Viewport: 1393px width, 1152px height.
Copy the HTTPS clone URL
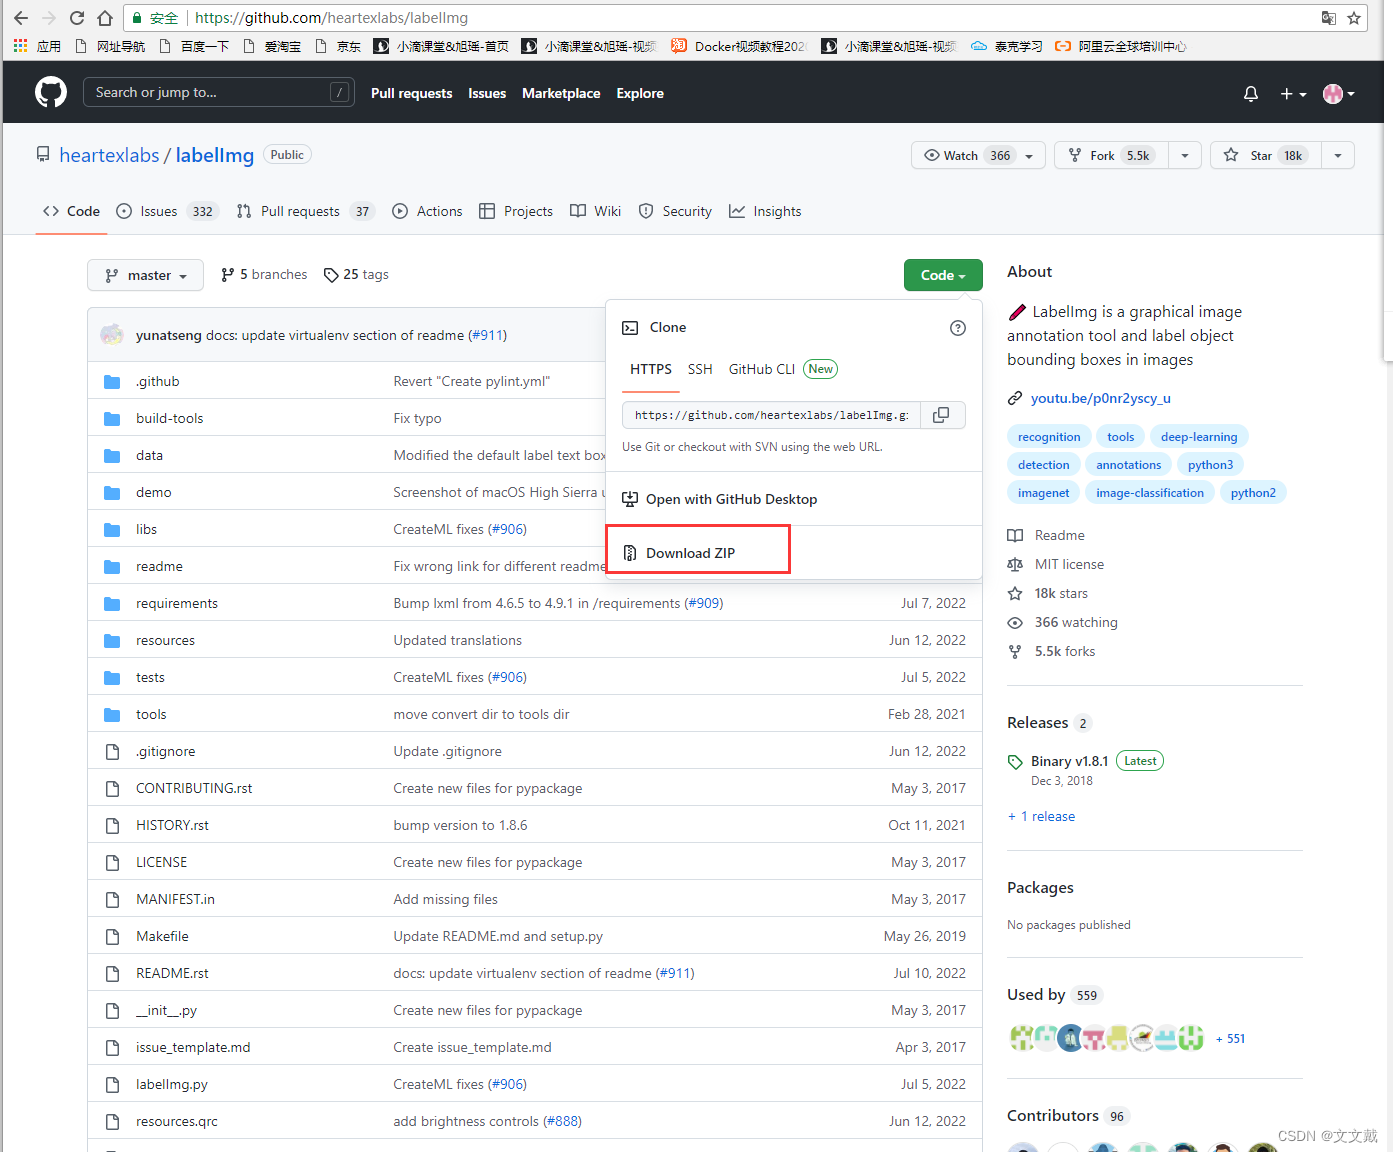point(941,415)
